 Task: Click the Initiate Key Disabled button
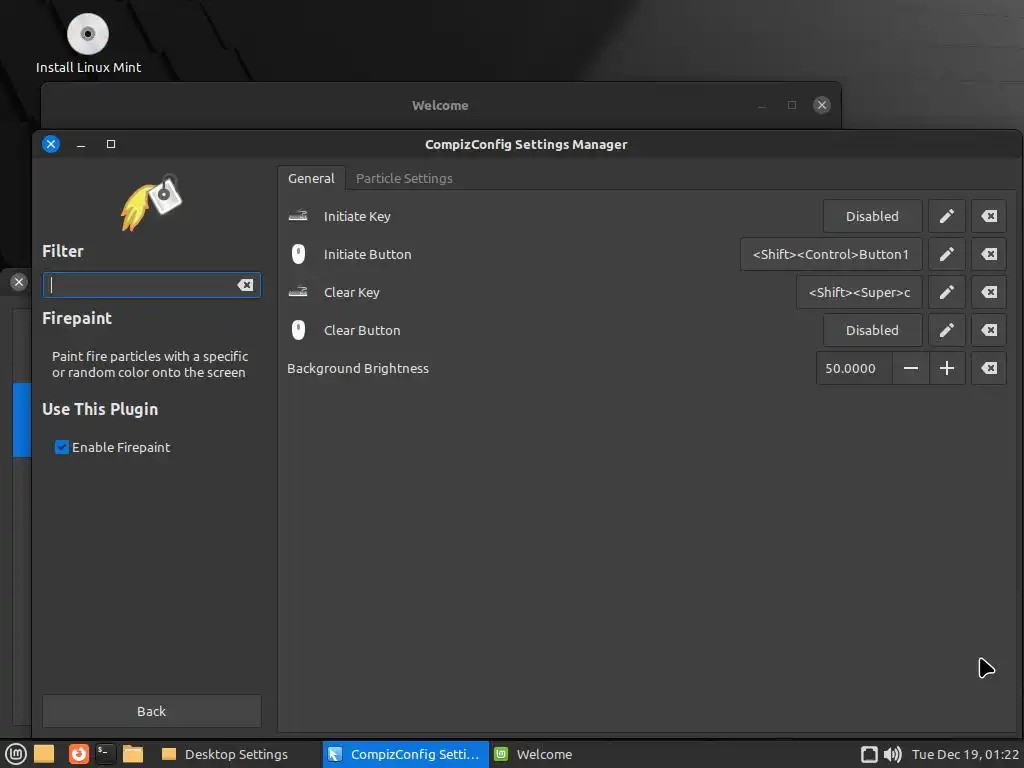[x=872, y=216]
